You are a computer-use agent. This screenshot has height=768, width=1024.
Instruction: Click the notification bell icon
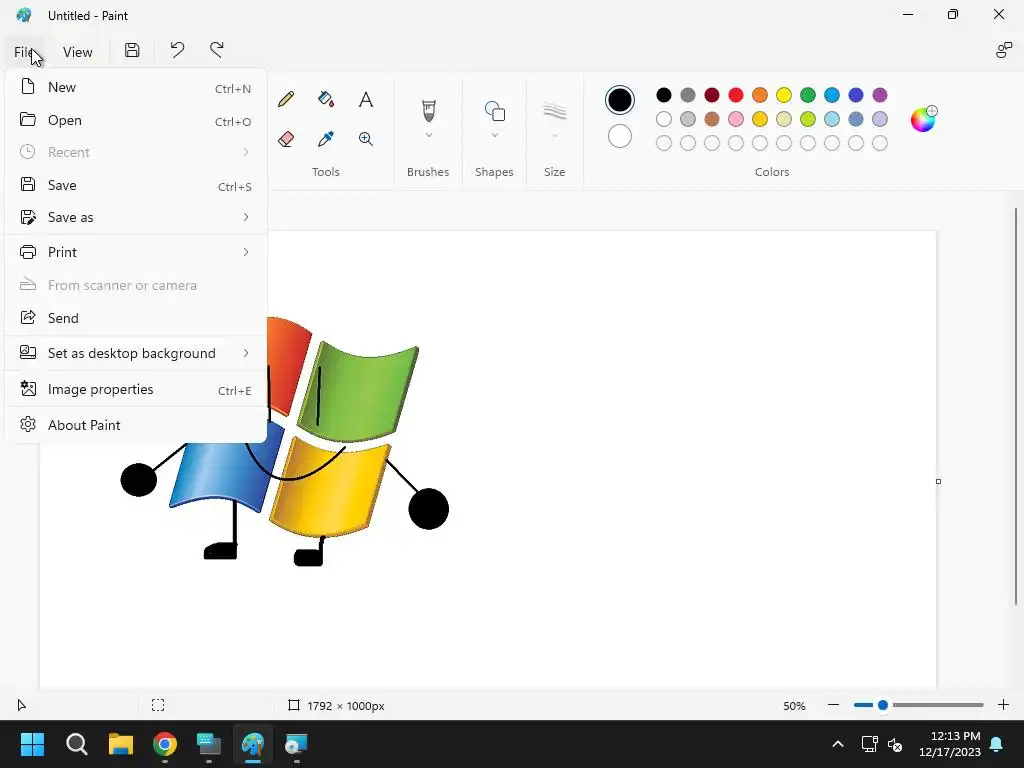(x=997, y=744)
